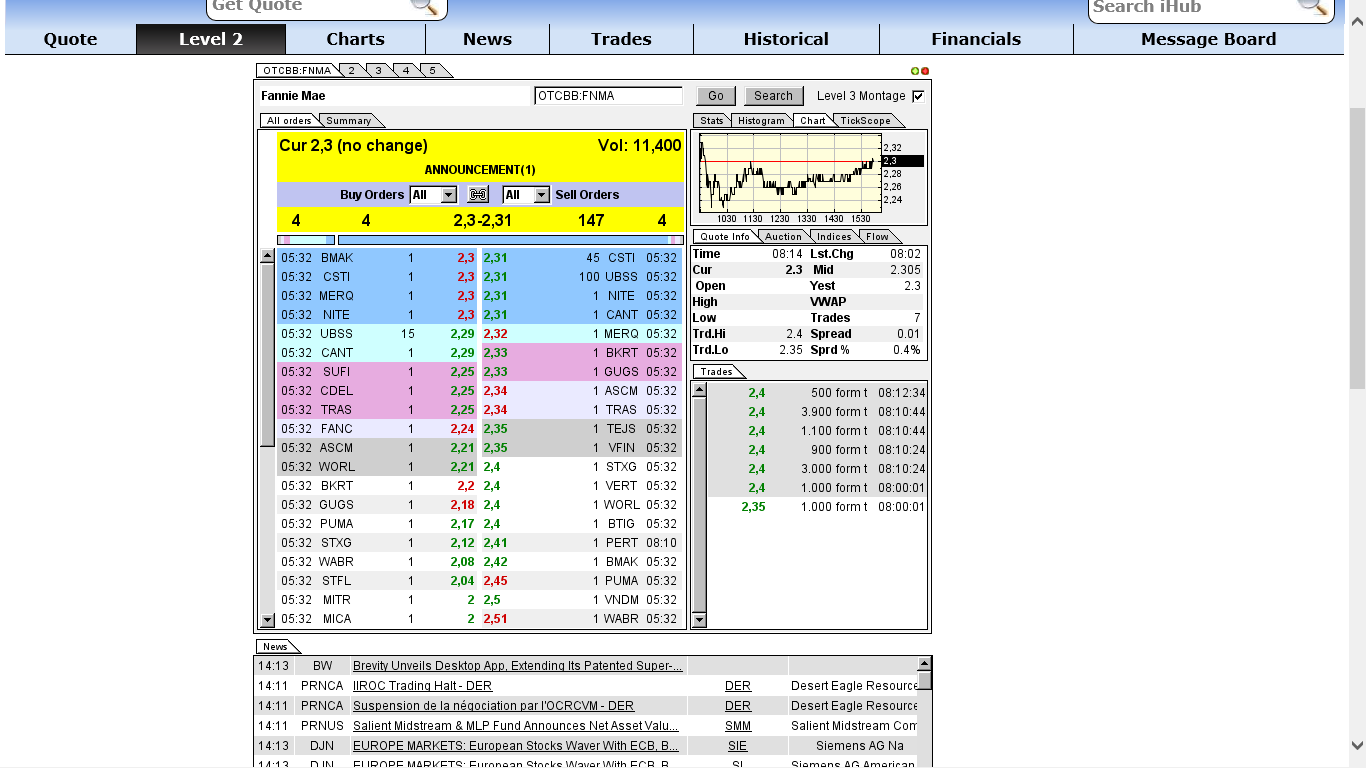1366x768 pixels.
Task: Open the Brevity Unveils Desktop App headline
Action: (x=518, y=666)
